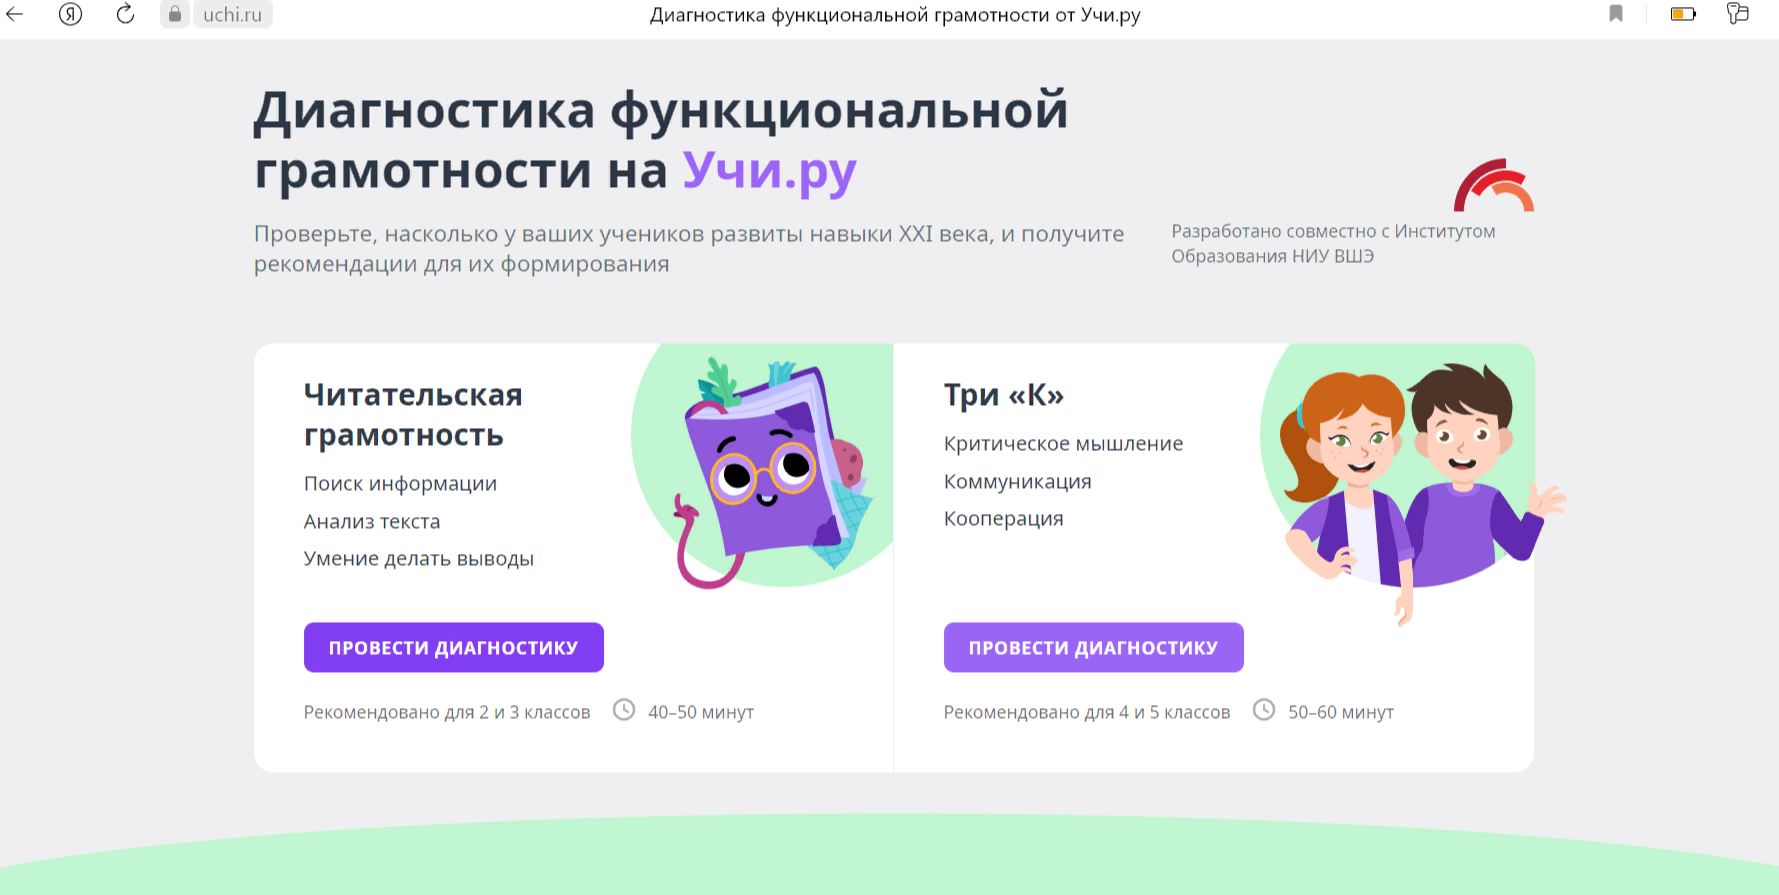1779x895 pixels.
Task: Click the text Анализ текста
Action: 372,521
